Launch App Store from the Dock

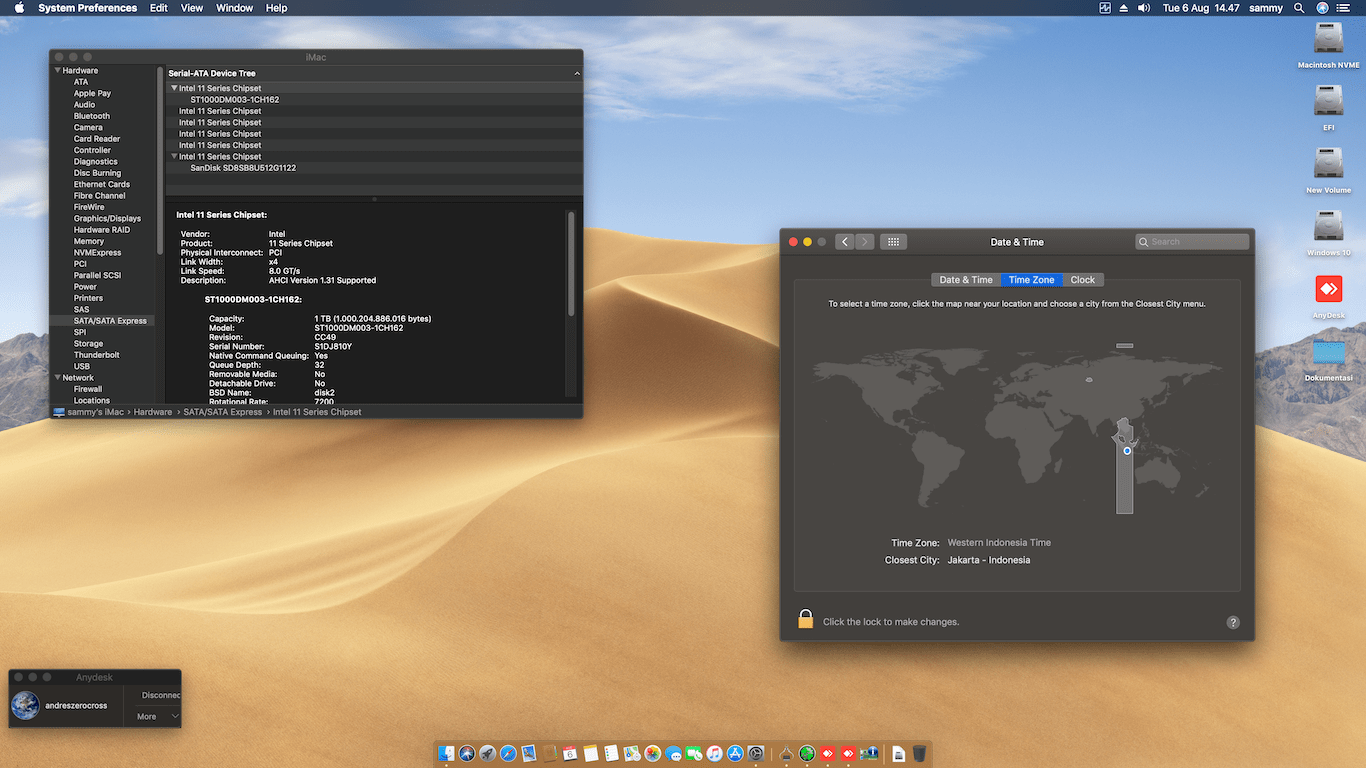click(x=735, y=753)
